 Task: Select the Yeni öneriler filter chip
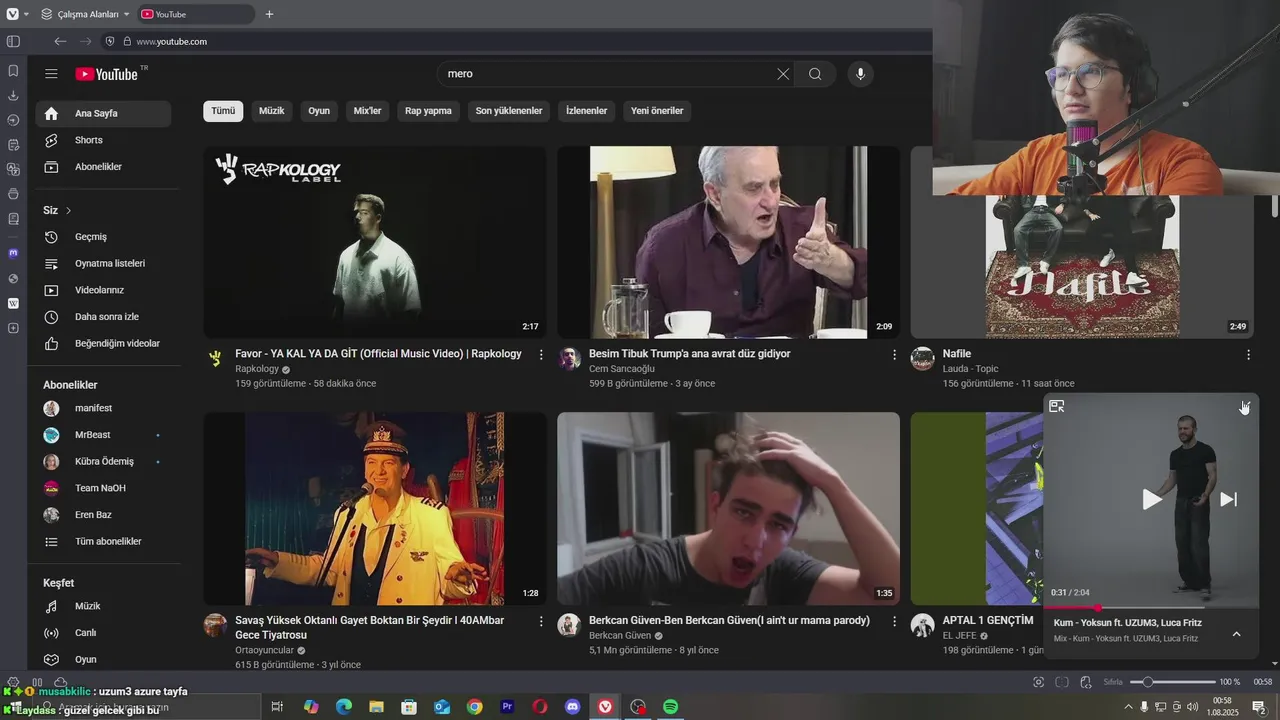(x=657, y=111)
